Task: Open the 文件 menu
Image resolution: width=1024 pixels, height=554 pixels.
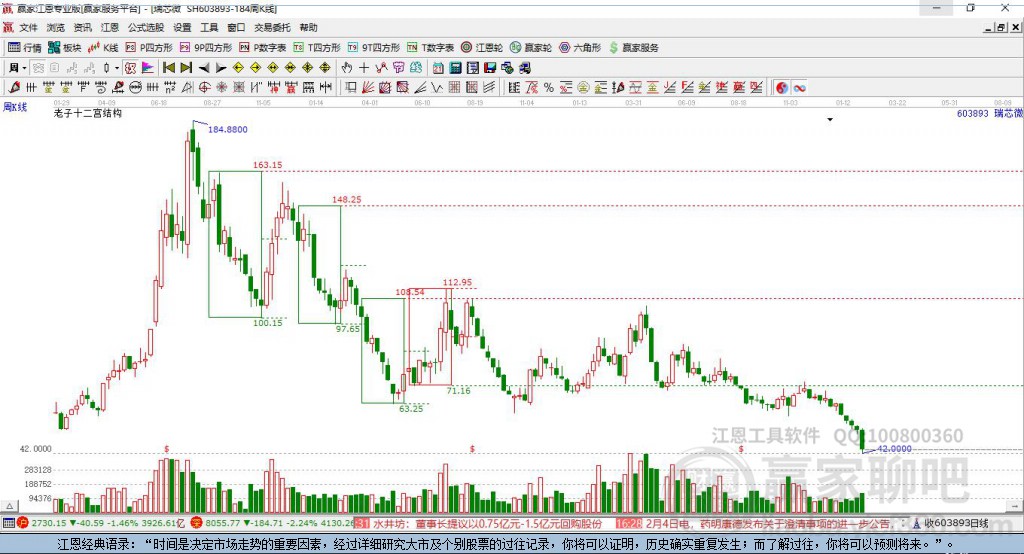Action: point(28,27)
